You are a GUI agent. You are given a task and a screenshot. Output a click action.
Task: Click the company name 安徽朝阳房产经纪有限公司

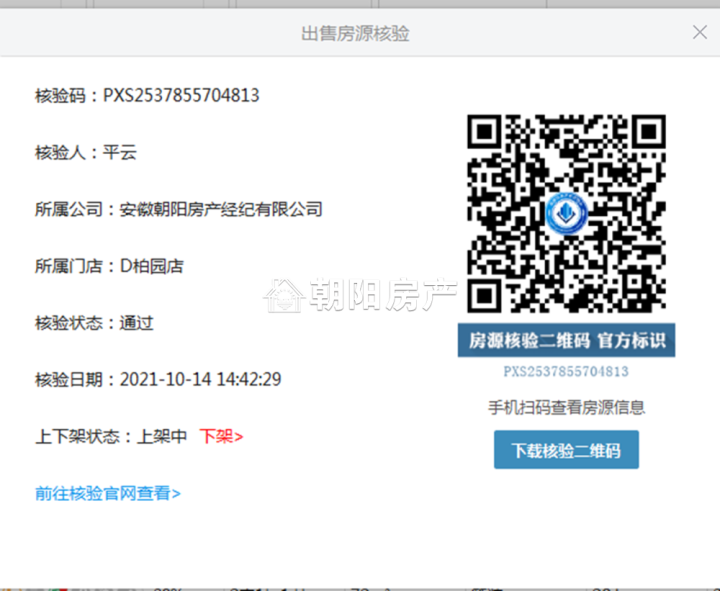click(x=221, y=210)
